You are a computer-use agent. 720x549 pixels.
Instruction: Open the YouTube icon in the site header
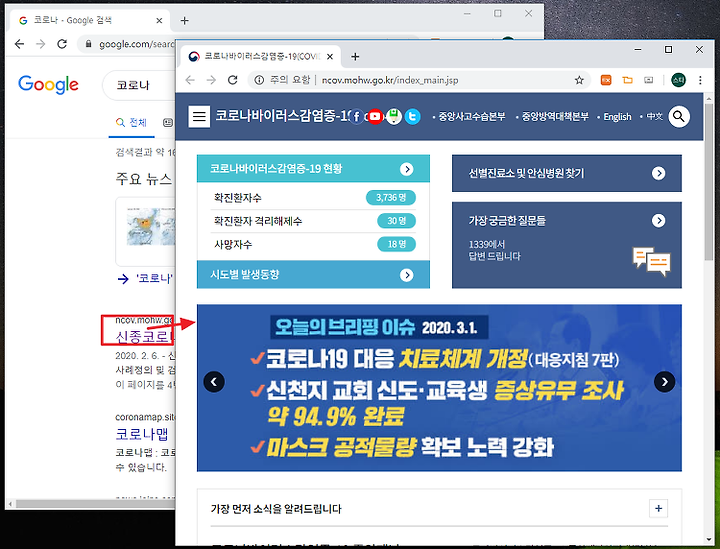[375, 117]
